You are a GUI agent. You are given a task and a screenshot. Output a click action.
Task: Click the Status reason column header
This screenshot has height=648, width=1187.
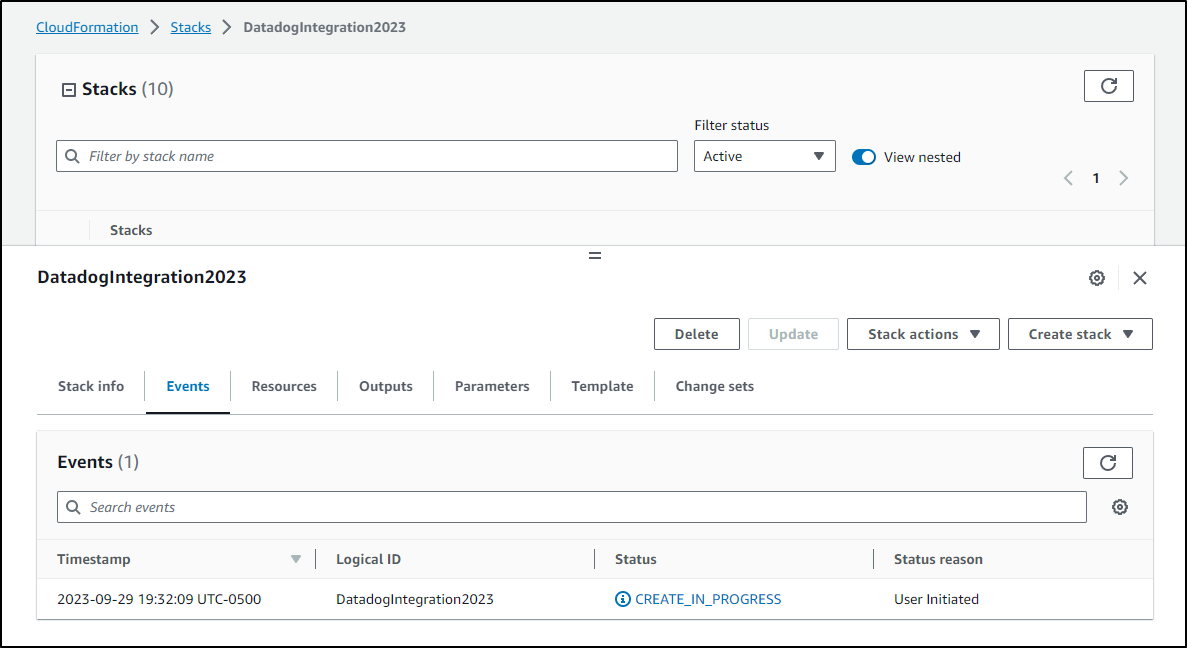938,559
